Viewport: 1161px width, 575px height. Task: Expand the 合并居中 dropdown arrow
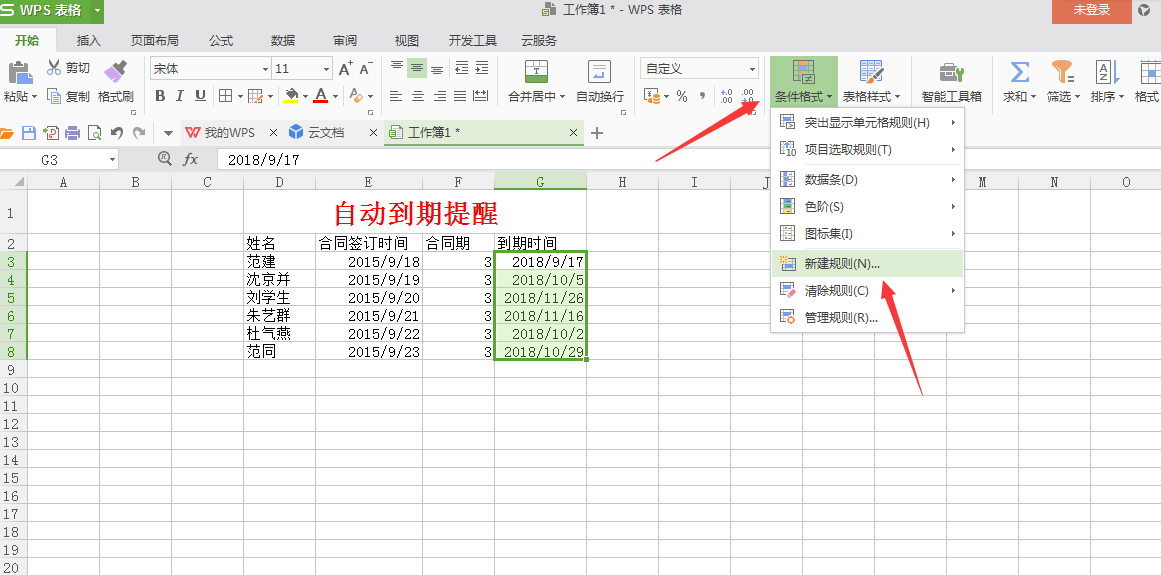click(x=563, y=97)
